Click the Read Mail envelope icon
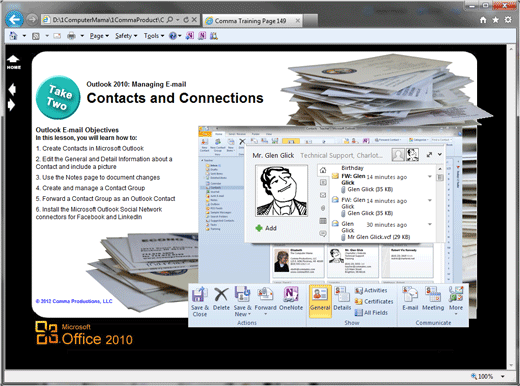 57,36
